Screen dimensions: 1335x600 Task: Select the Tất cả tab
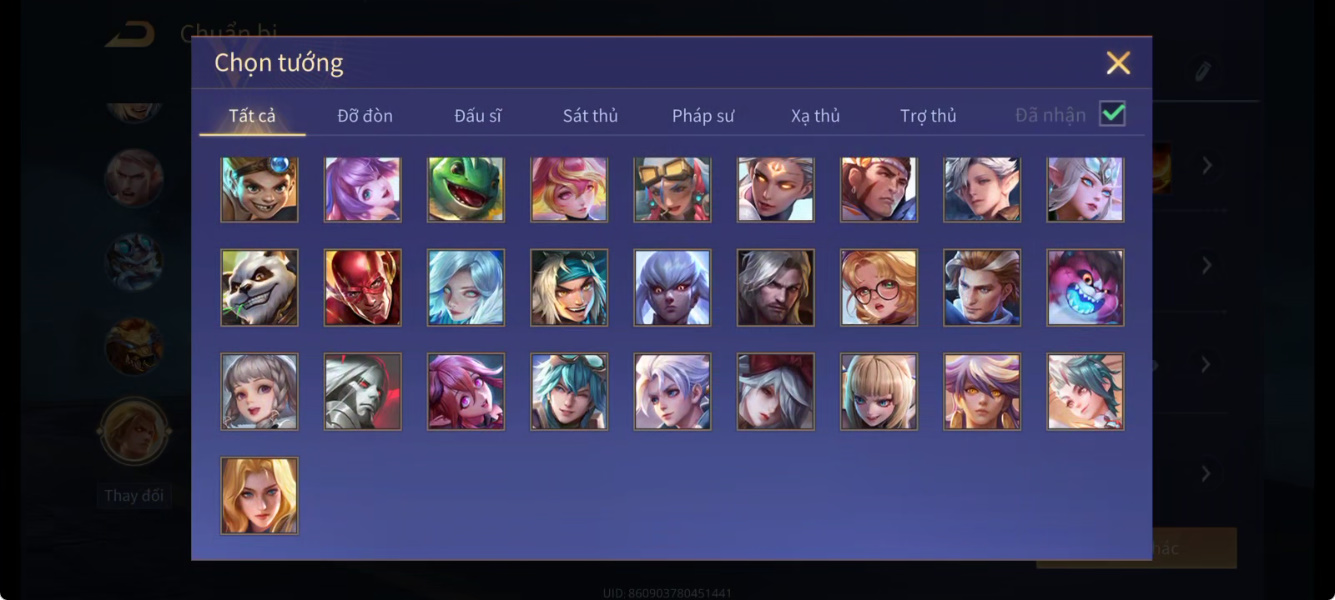click(252, 116)
